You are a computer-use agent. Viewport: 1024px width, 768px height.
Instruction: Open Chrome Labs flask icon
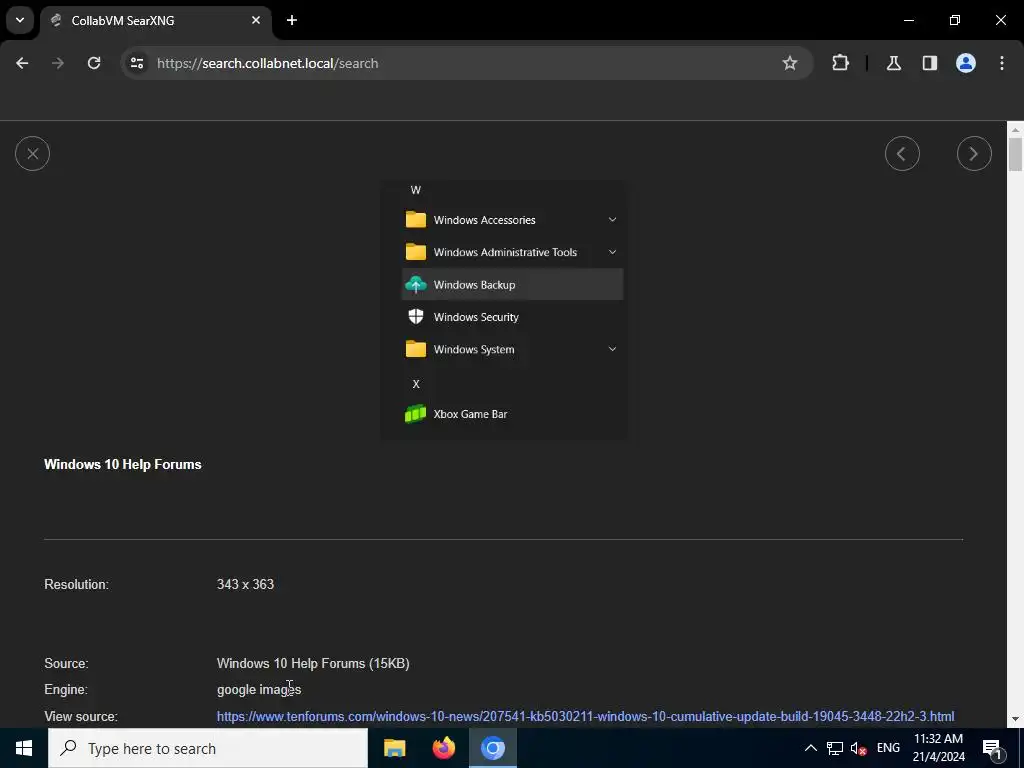893,63
